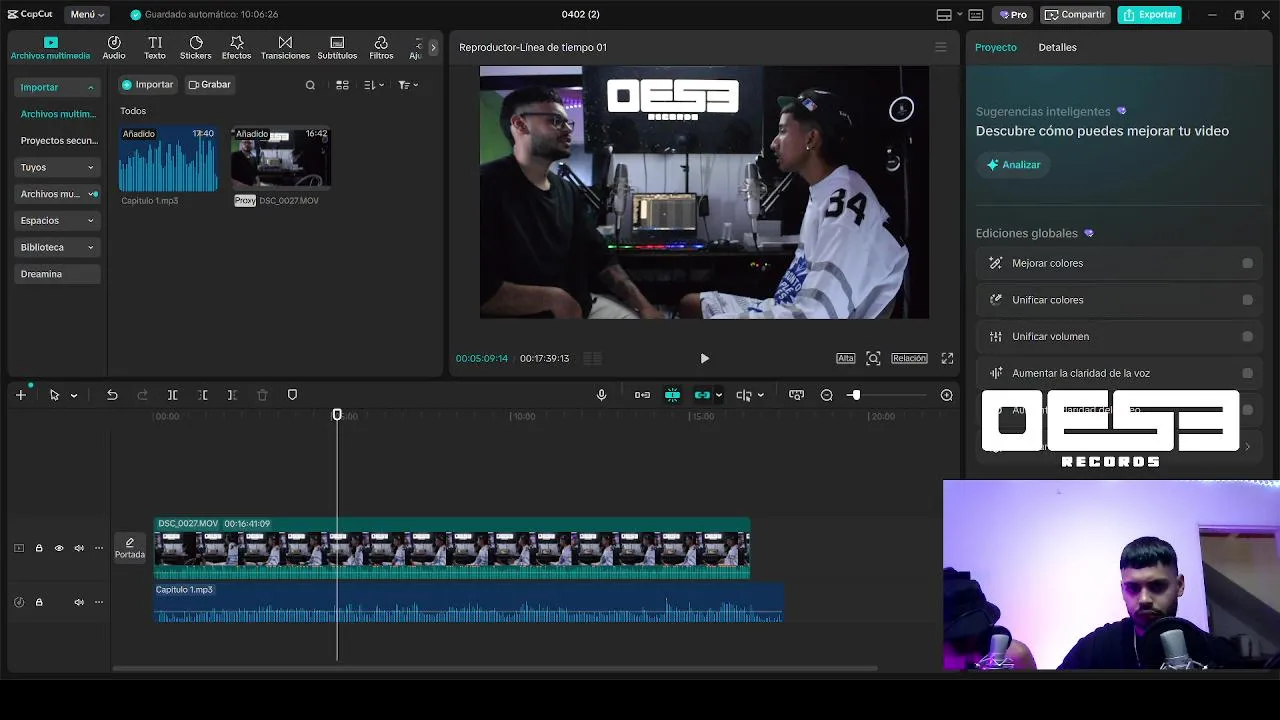The height and width of the screenshot is (720, 1280).
Task: Open the media sort dropdown
Action: click(x=374, y=85)
